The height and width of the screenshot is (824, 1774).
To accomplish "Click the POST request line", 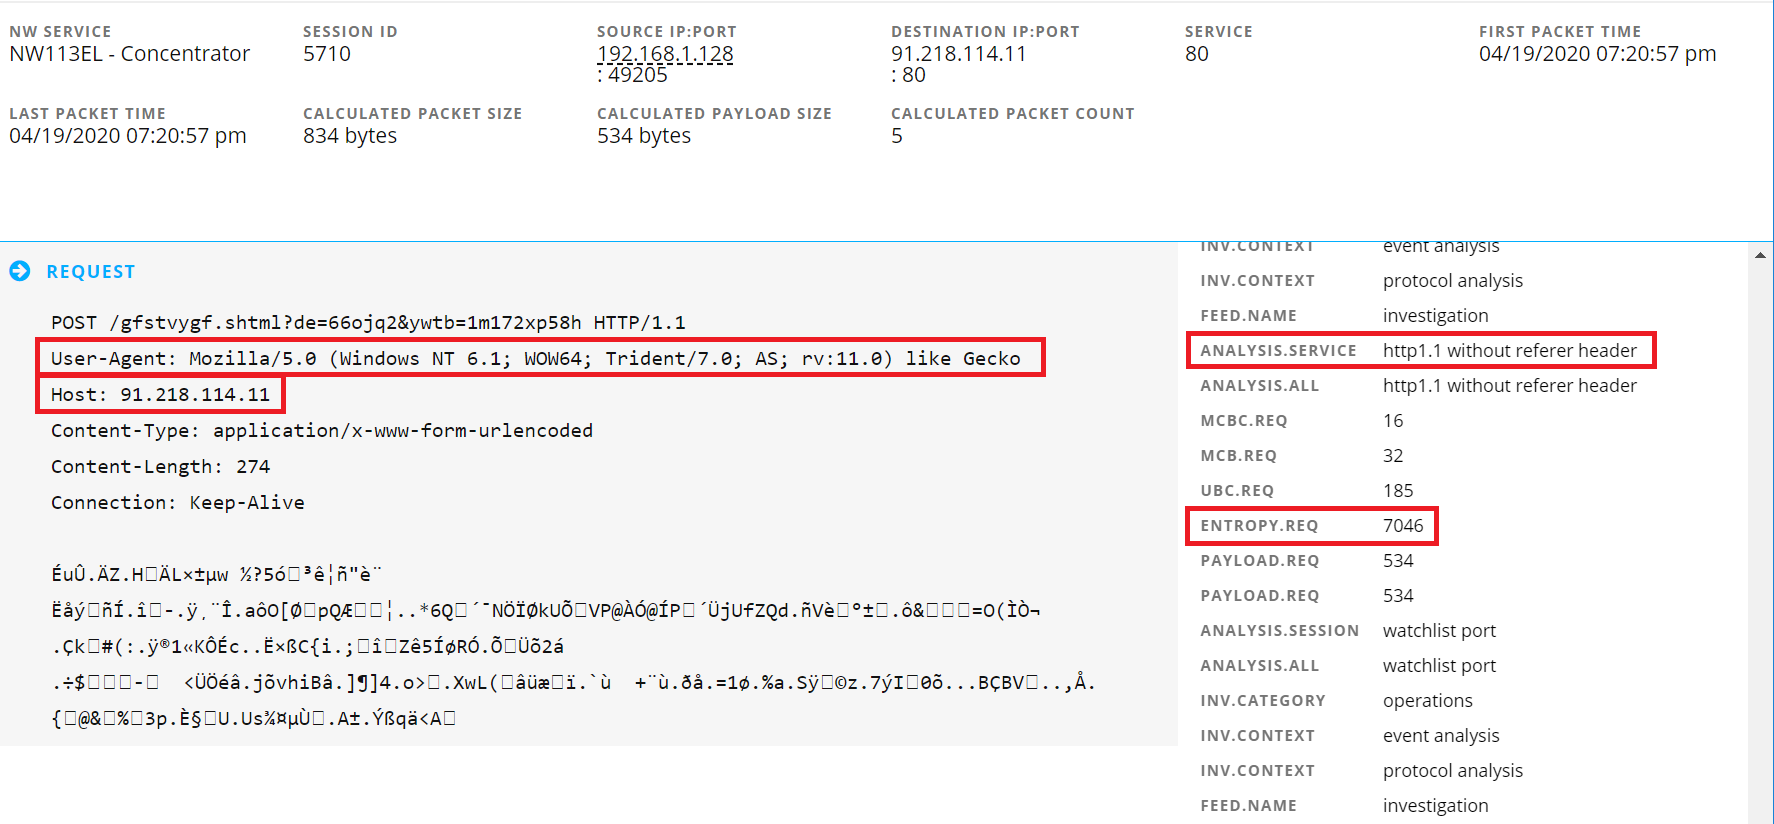I will pos(368,323).
